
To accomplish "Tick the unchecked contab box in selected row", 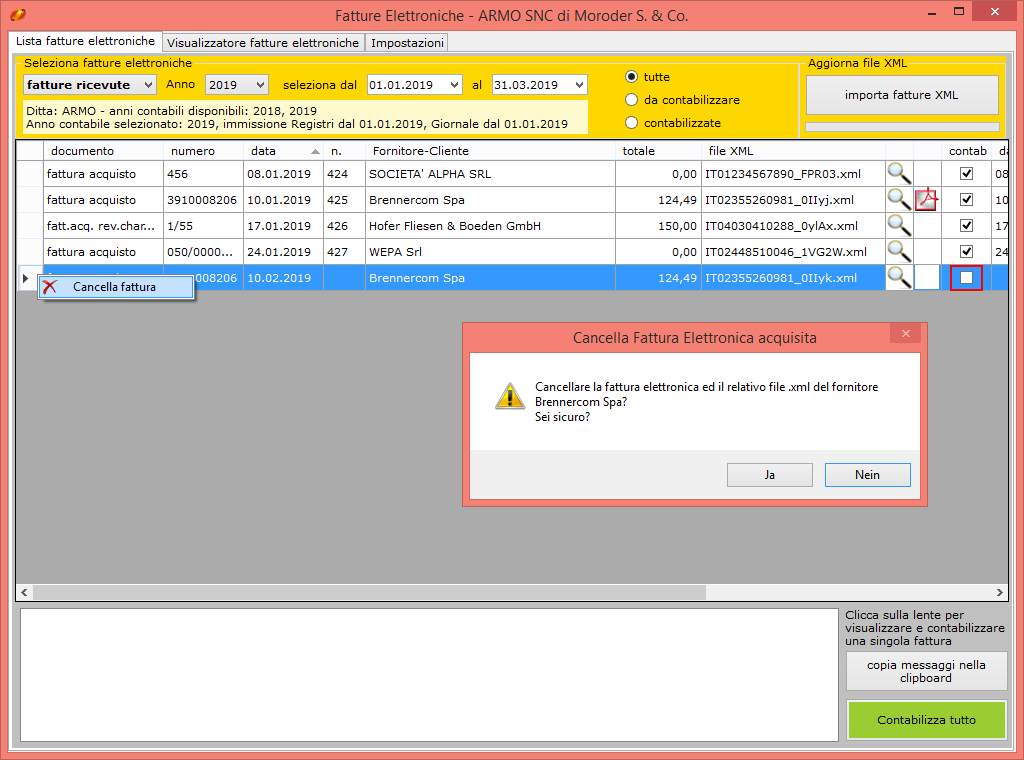I will [x=966, y=278].
